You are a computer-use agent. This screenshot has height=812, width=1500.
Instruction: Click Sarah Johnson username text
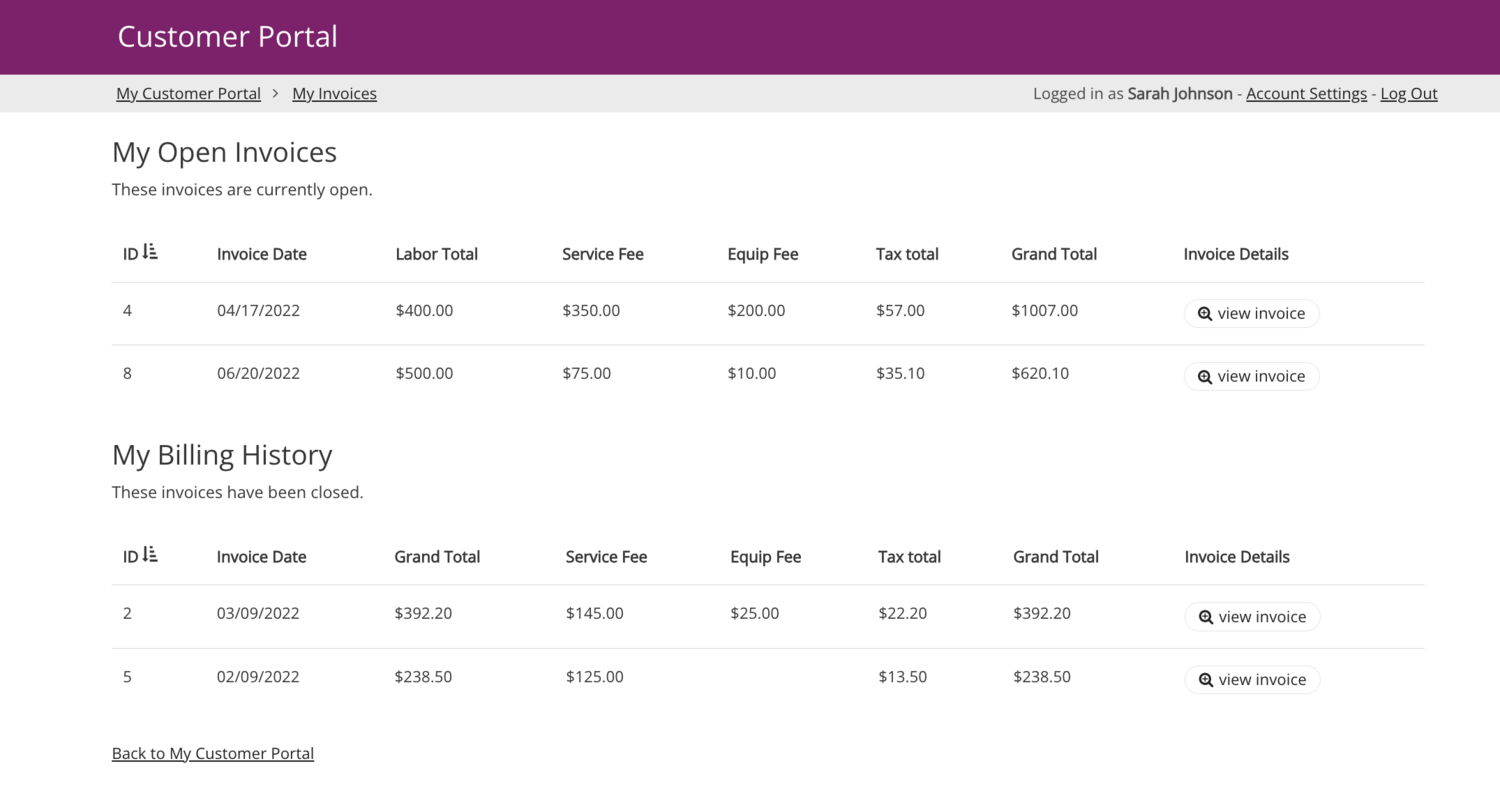(1180, 93)
